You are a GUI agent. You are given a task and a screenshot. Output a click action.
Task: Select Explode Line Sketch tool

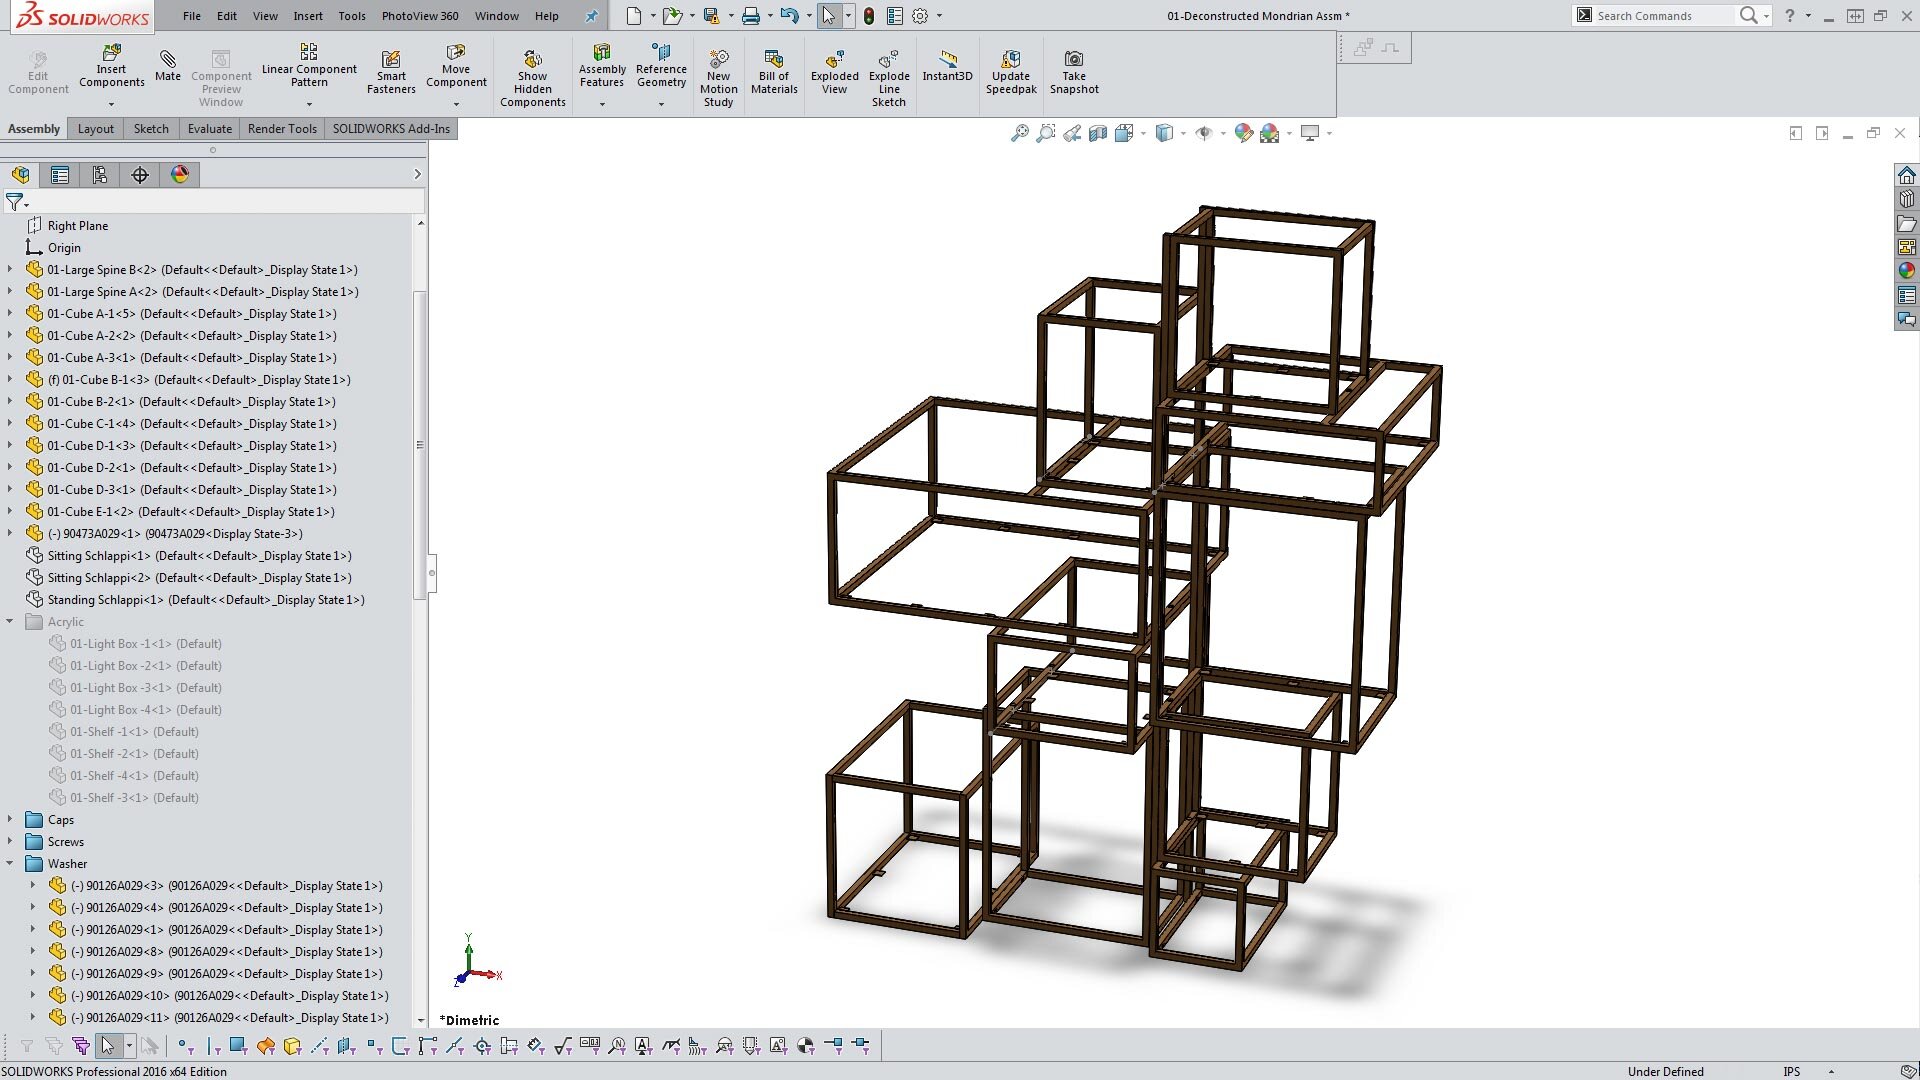[x=889, y=78]
